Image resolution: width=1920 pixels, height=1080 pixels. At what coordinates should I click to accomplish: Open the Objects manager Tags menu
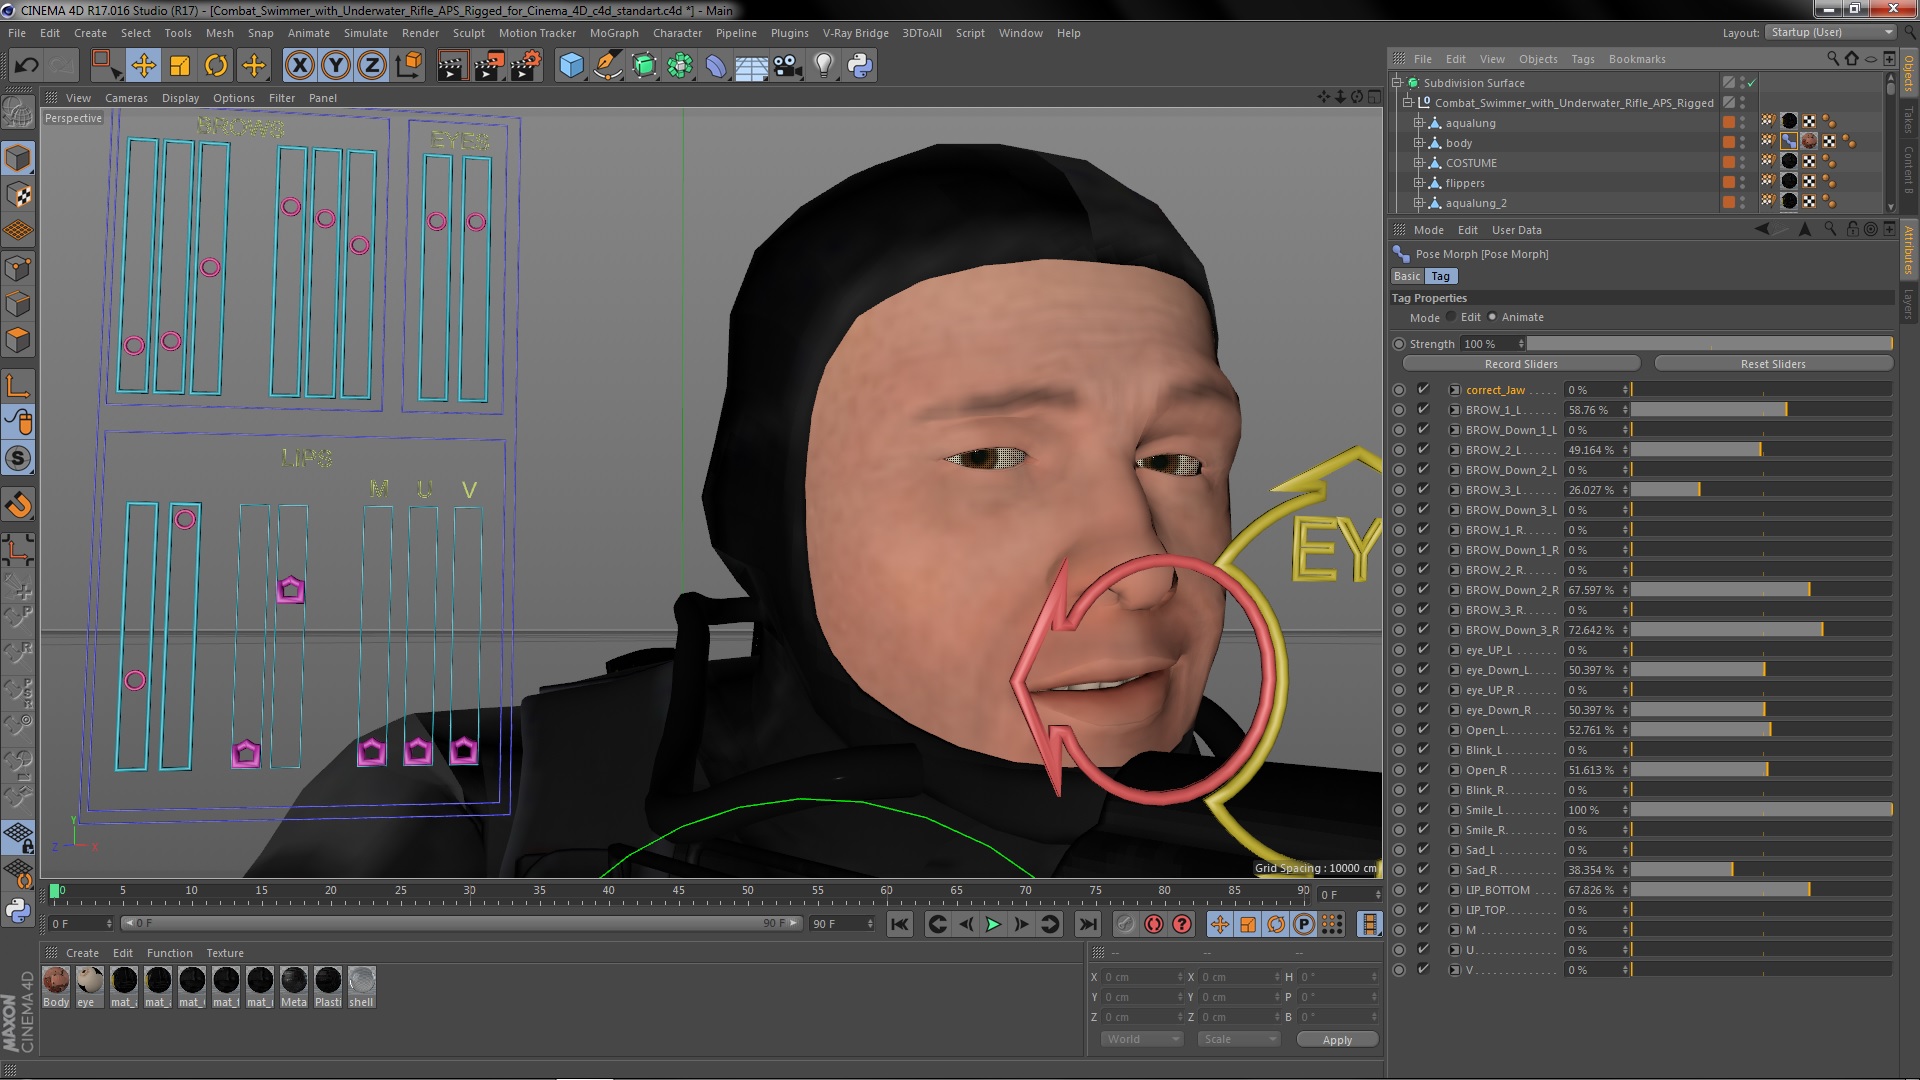tap(1582, 59)
